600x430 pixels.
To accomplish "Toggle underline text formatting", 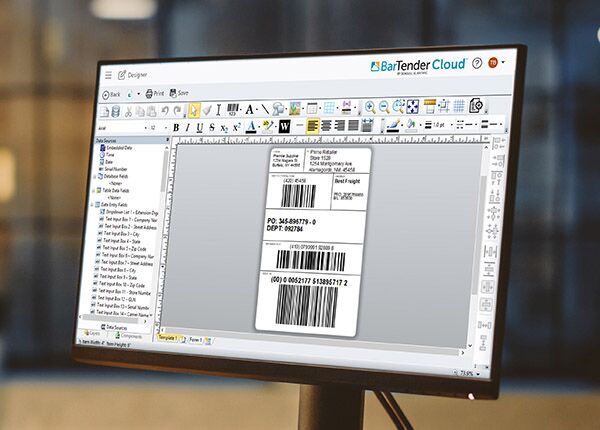I will (x=200, y=127).
